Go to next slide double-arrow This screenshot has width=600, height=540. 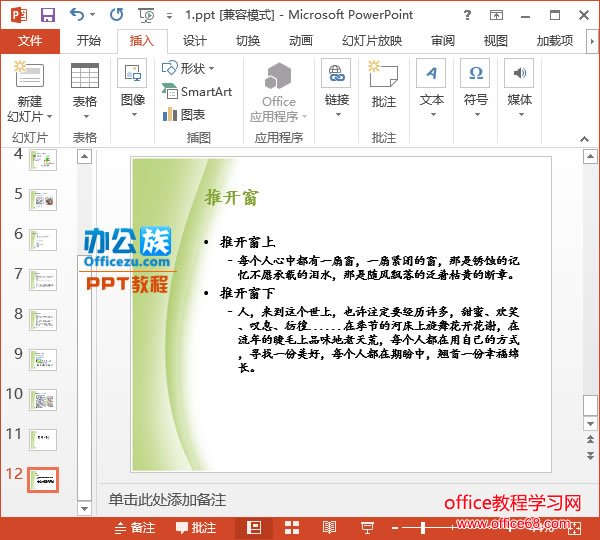click(590, 455)
